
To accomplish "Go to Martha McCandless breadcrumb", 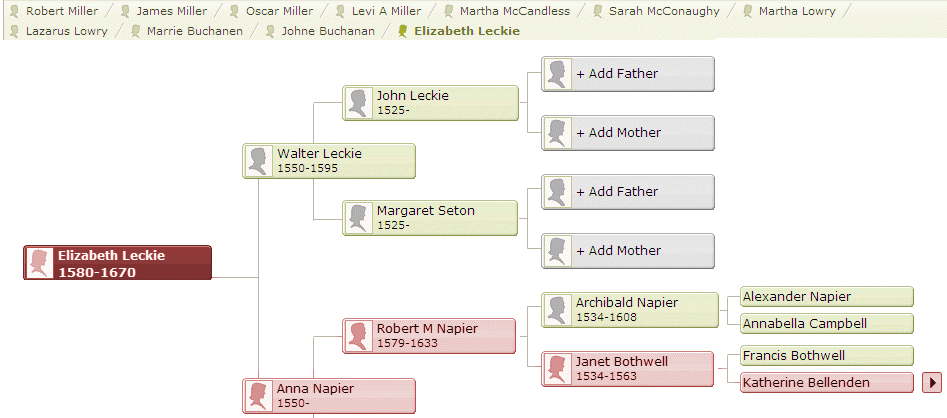I will [x=514, y=11].
